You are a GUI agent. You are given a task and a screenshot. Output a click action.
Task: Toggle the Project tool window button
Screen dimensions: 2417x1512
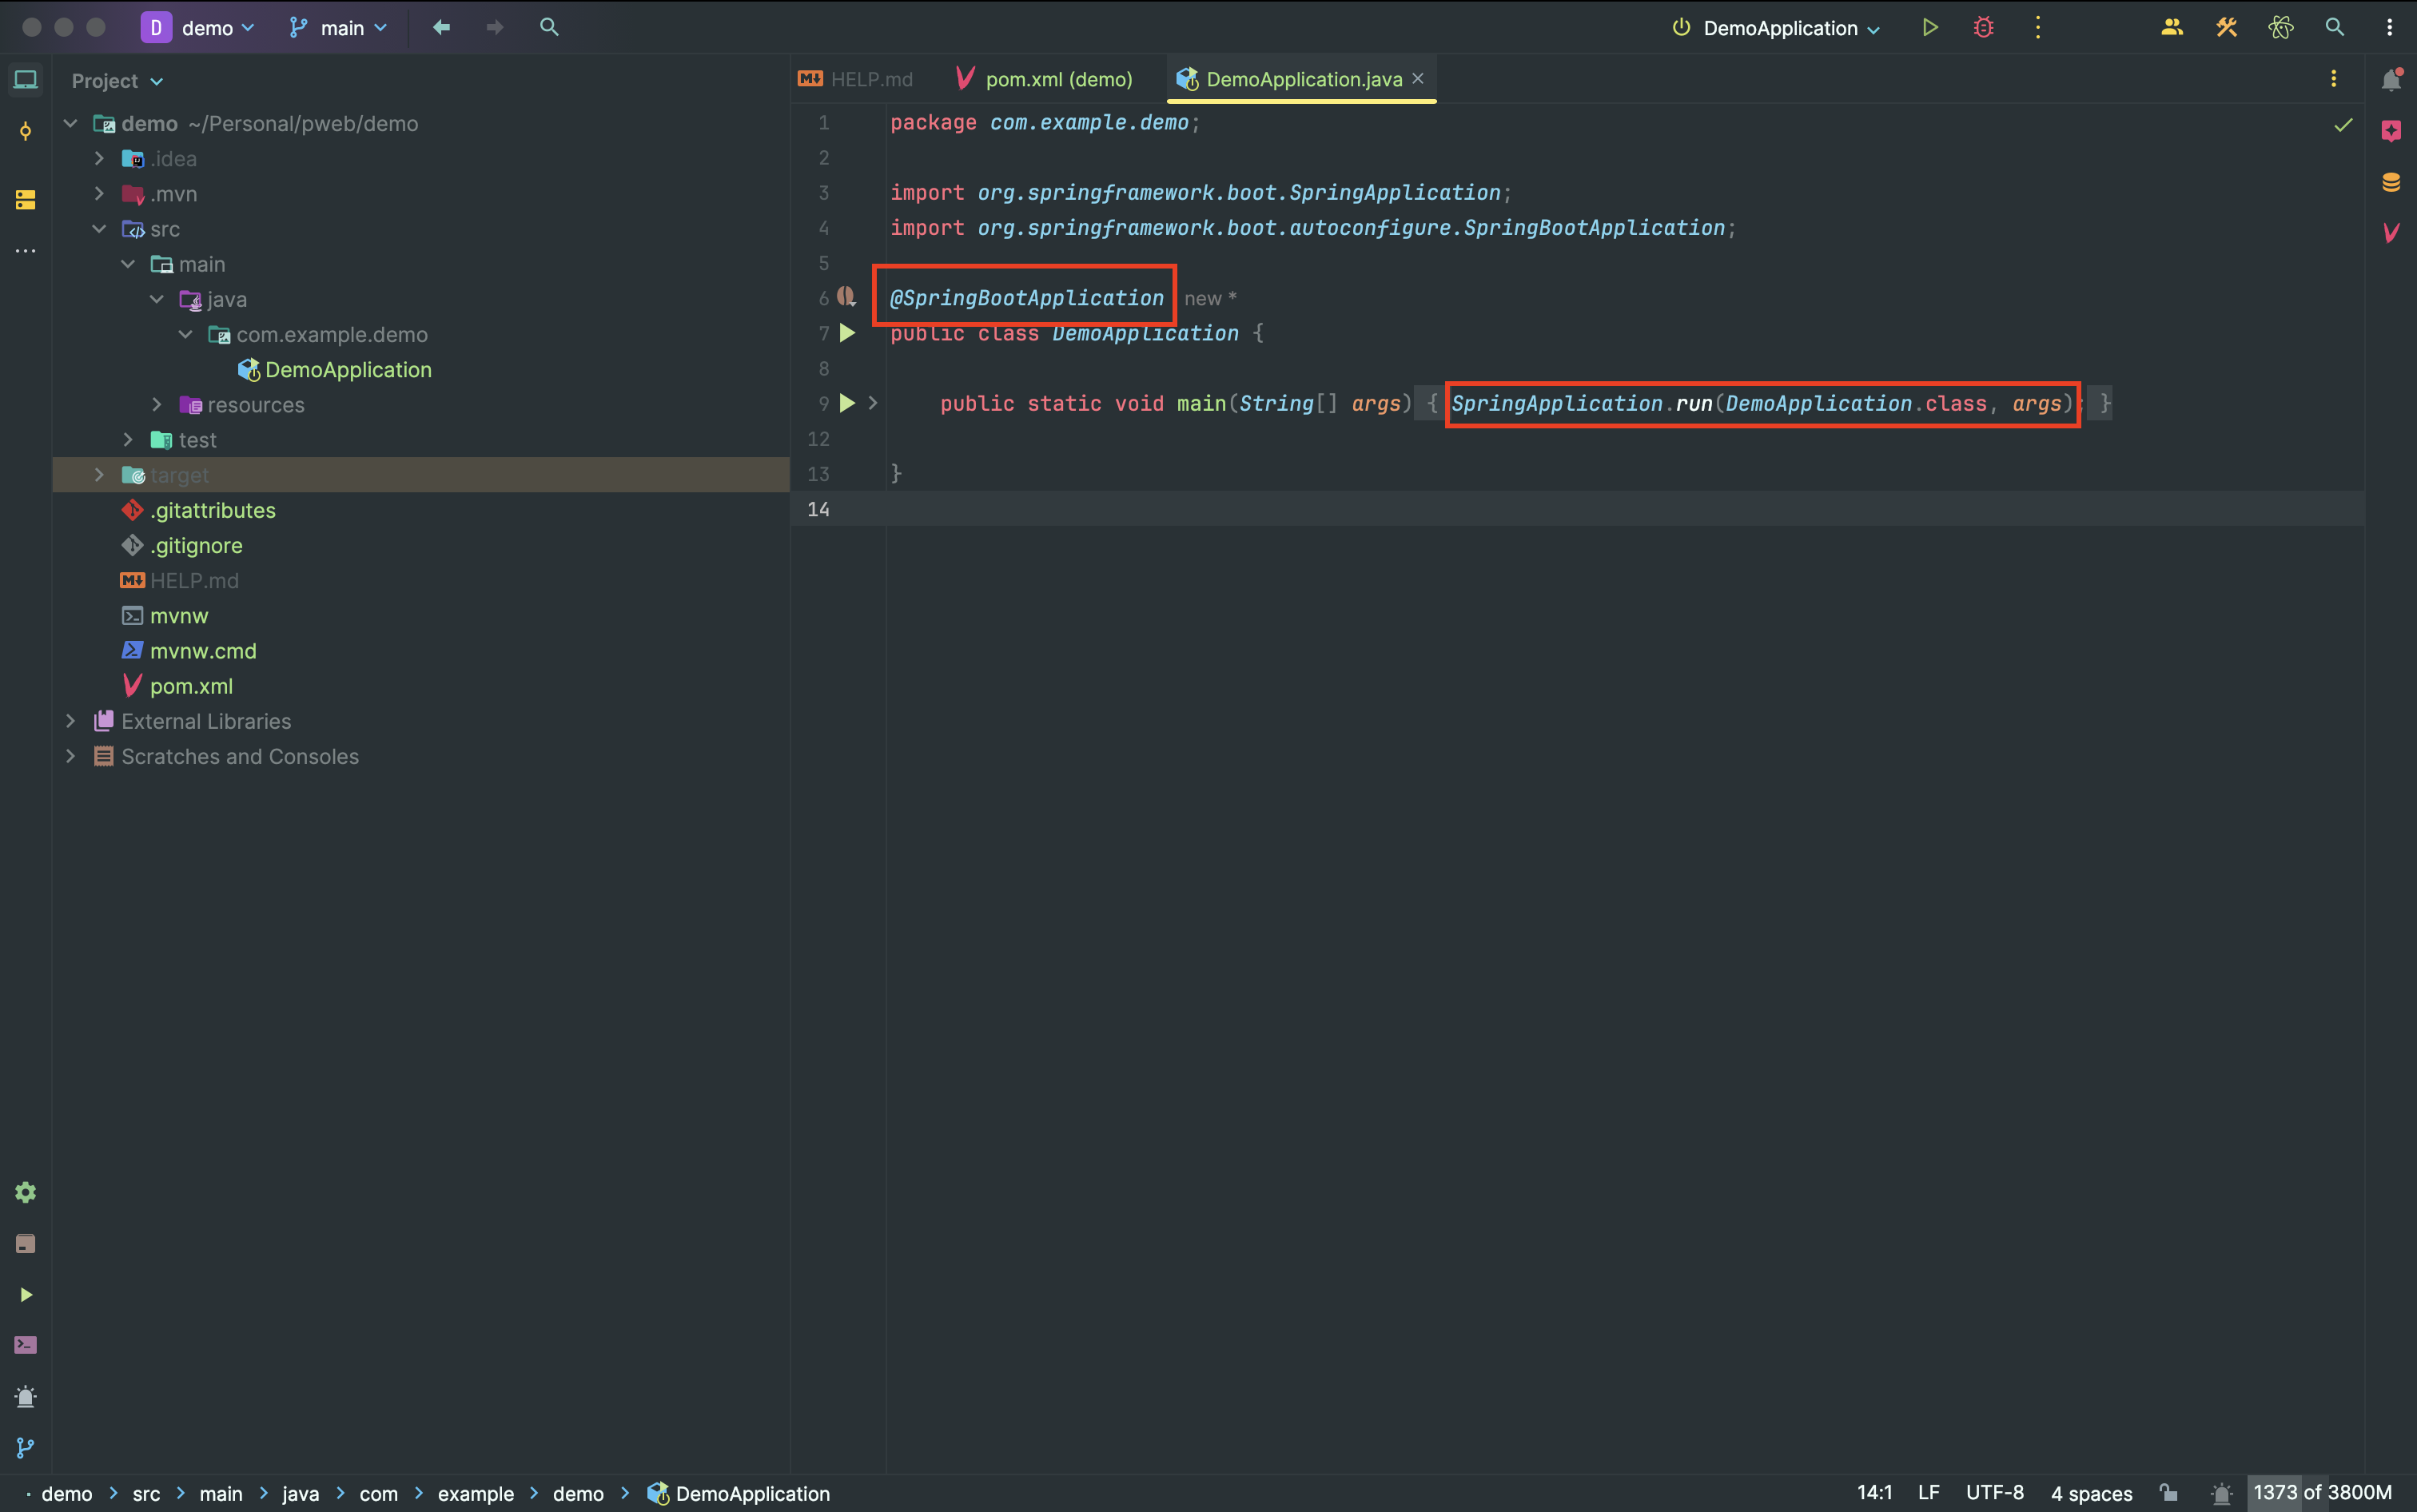[x=25, y=80]
